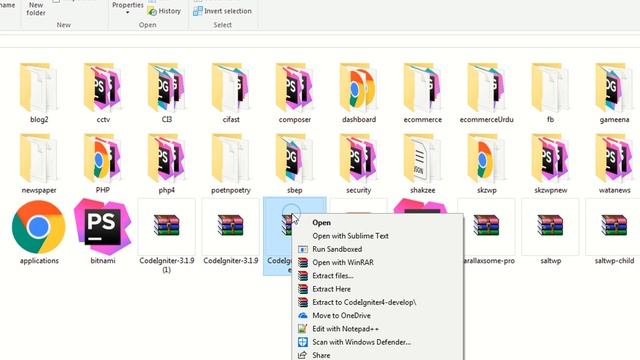Select the poetnpoetry folder icon
640x360 pixels.
pos(231,158)
